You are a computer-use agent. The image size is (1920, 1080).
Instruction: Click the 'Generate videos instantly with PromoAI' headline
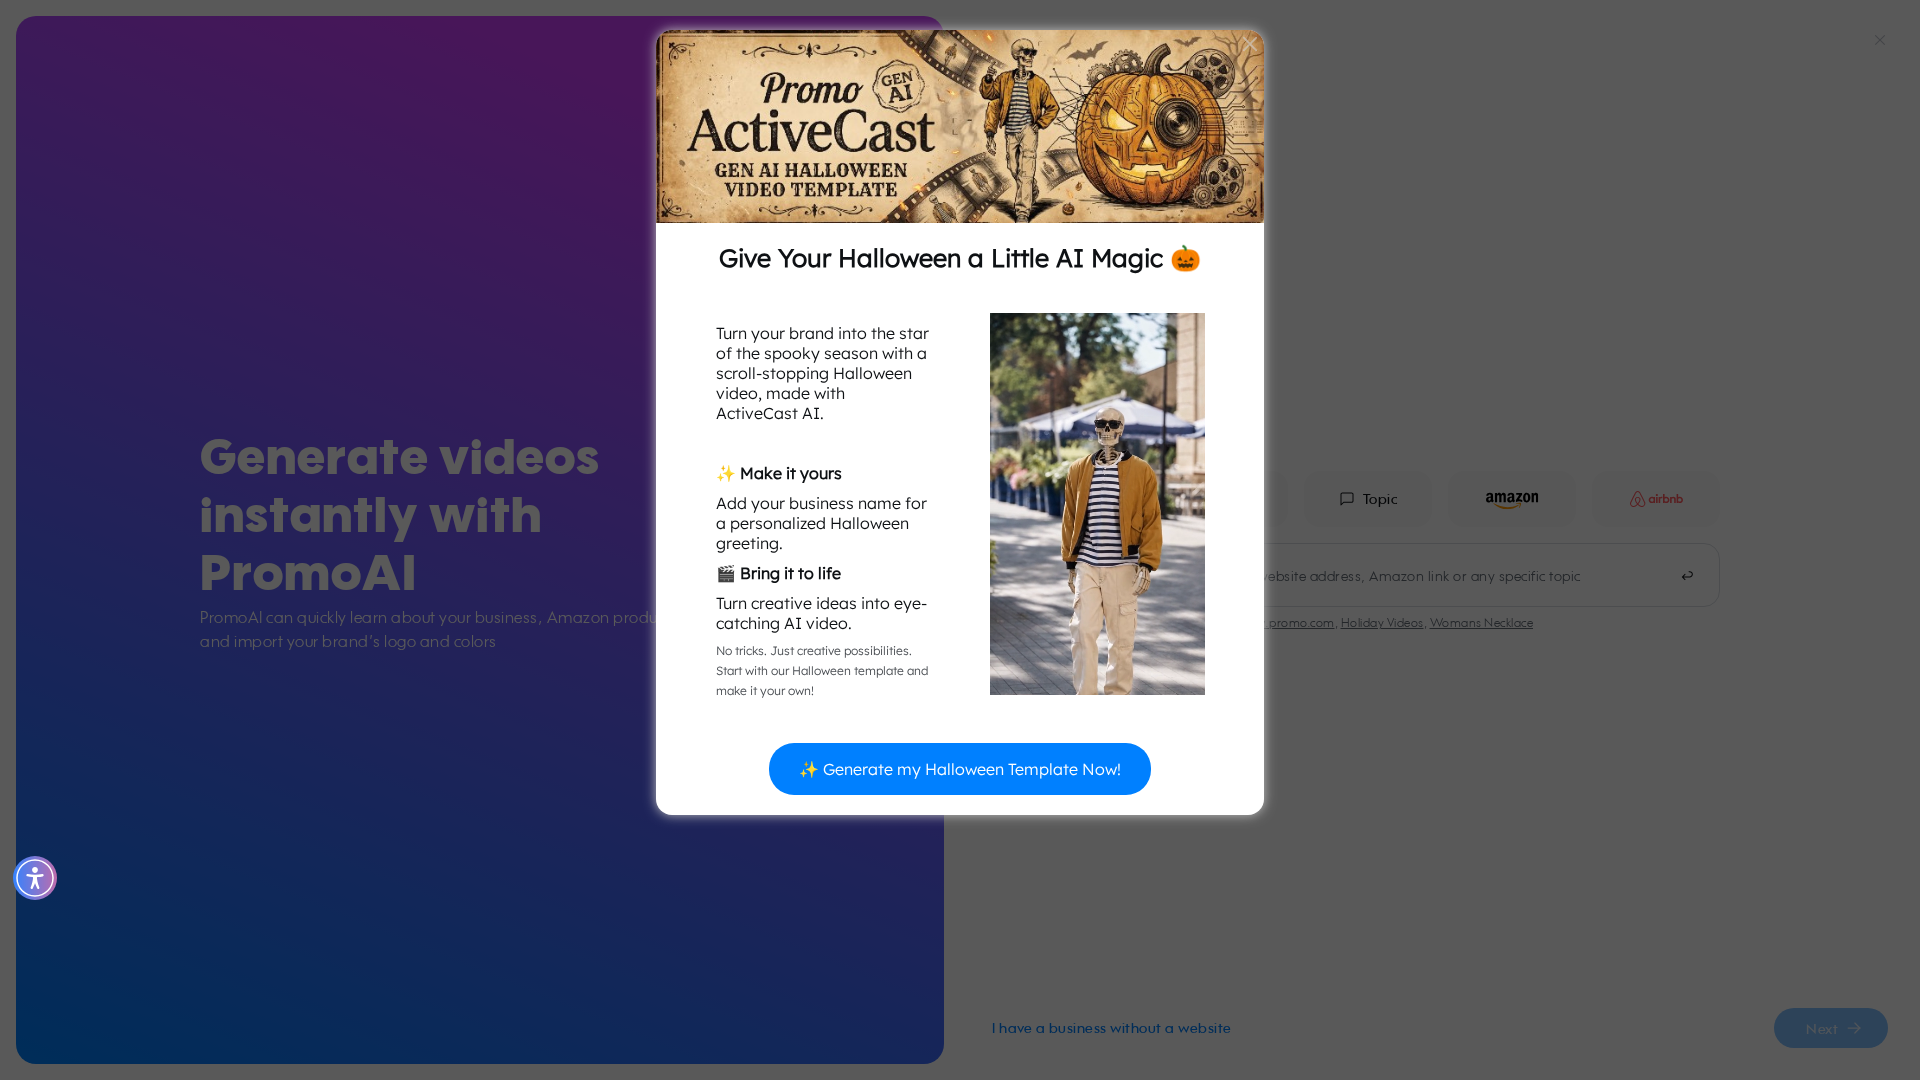400,514
